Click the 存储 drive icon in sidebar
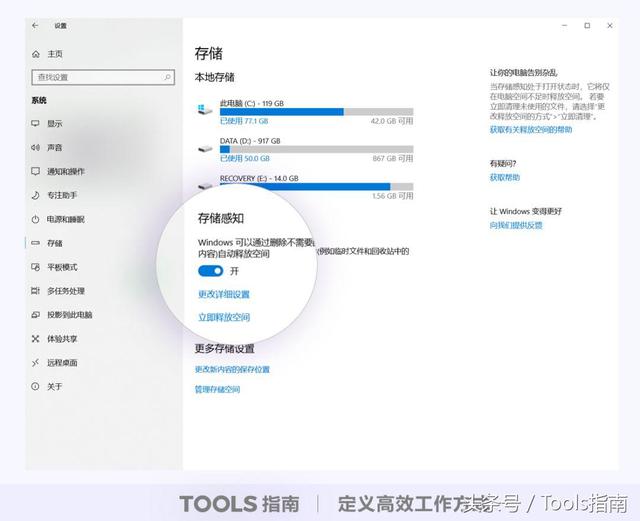The width and height of the screenshot is (640, 521). [x=36, y=243]
